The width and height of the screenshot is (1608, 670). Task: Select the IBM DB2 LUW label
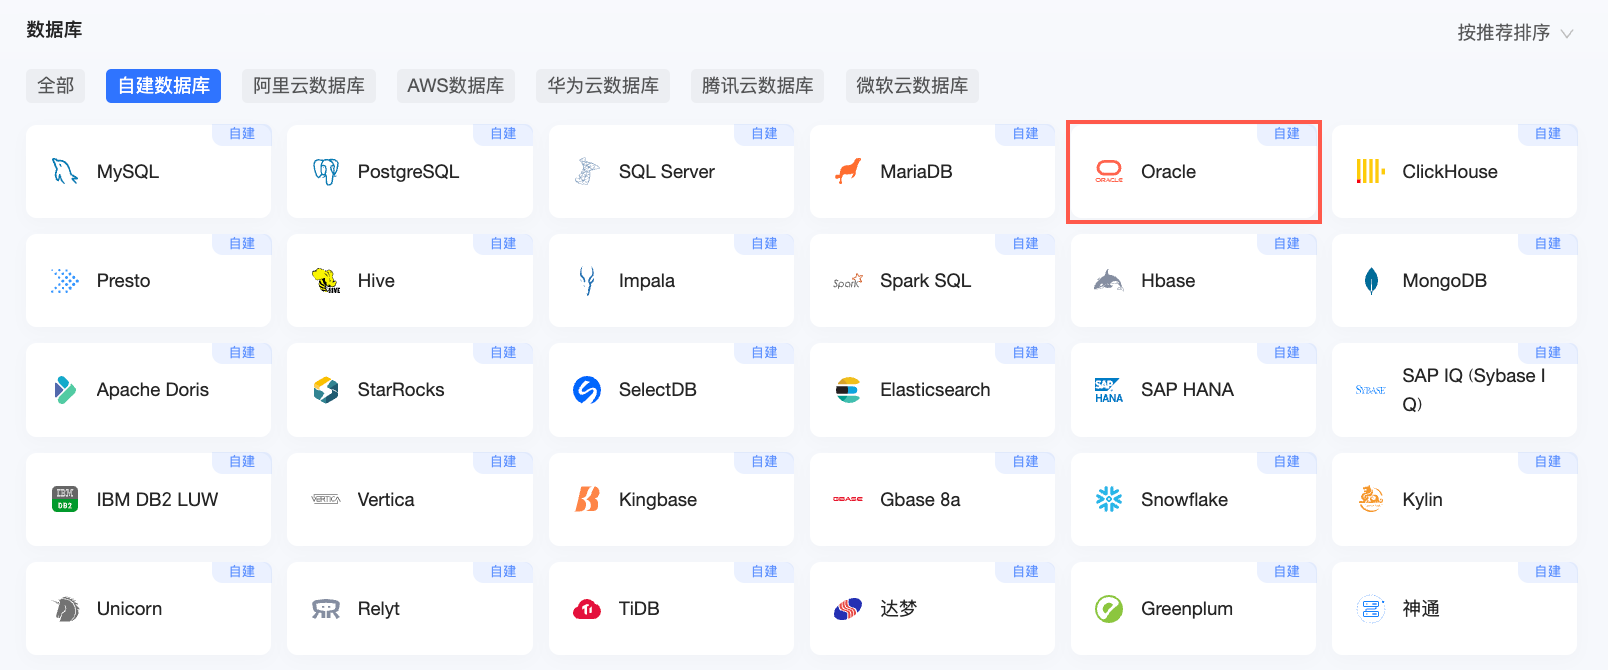157,499
